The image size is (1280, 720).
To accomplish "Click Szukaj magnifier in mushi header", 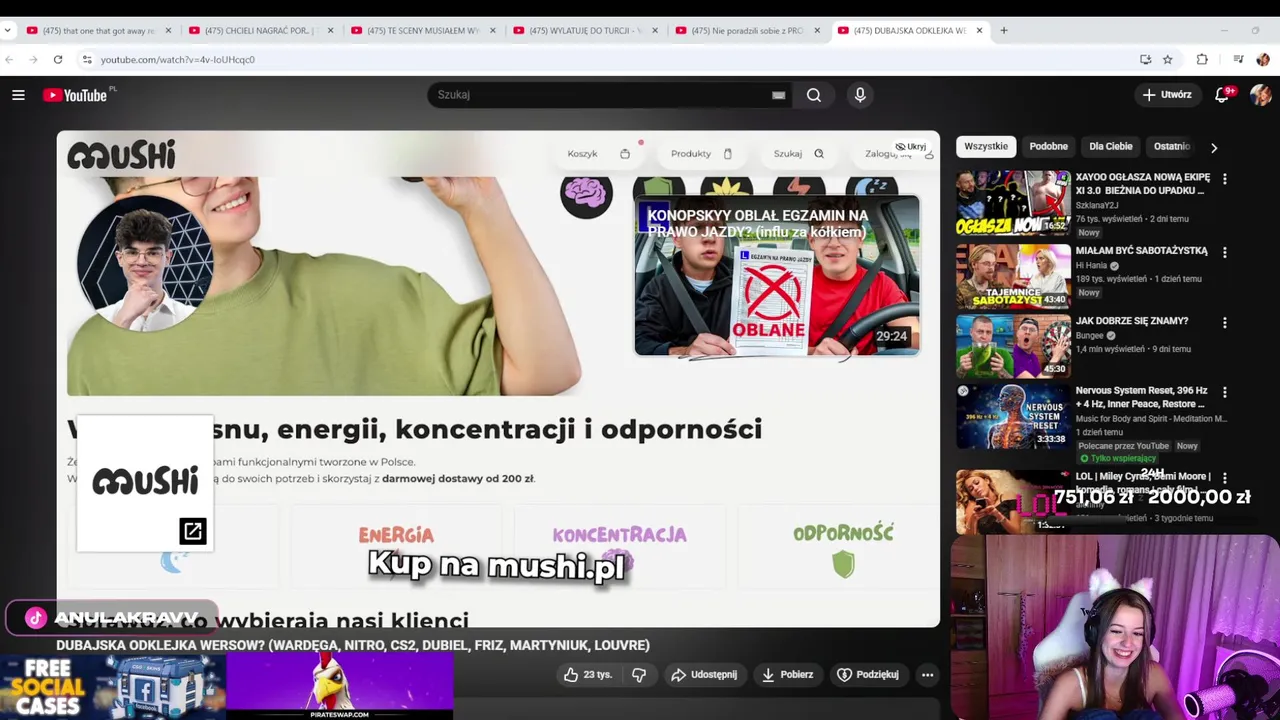I will tap(819, 154).
